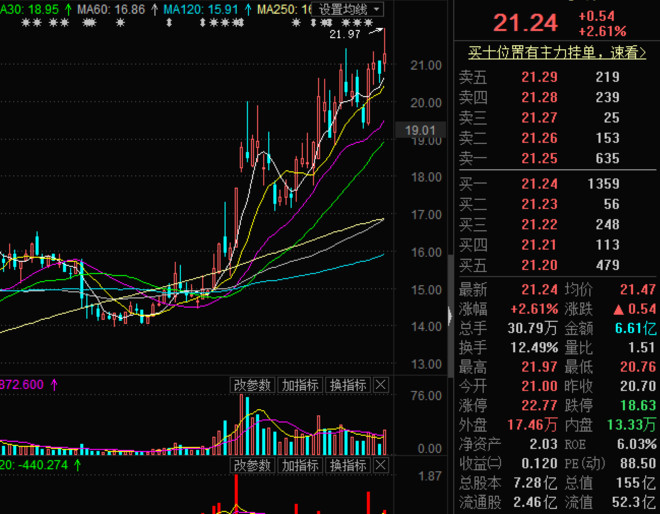Select 买三 price 21.22

539,224
